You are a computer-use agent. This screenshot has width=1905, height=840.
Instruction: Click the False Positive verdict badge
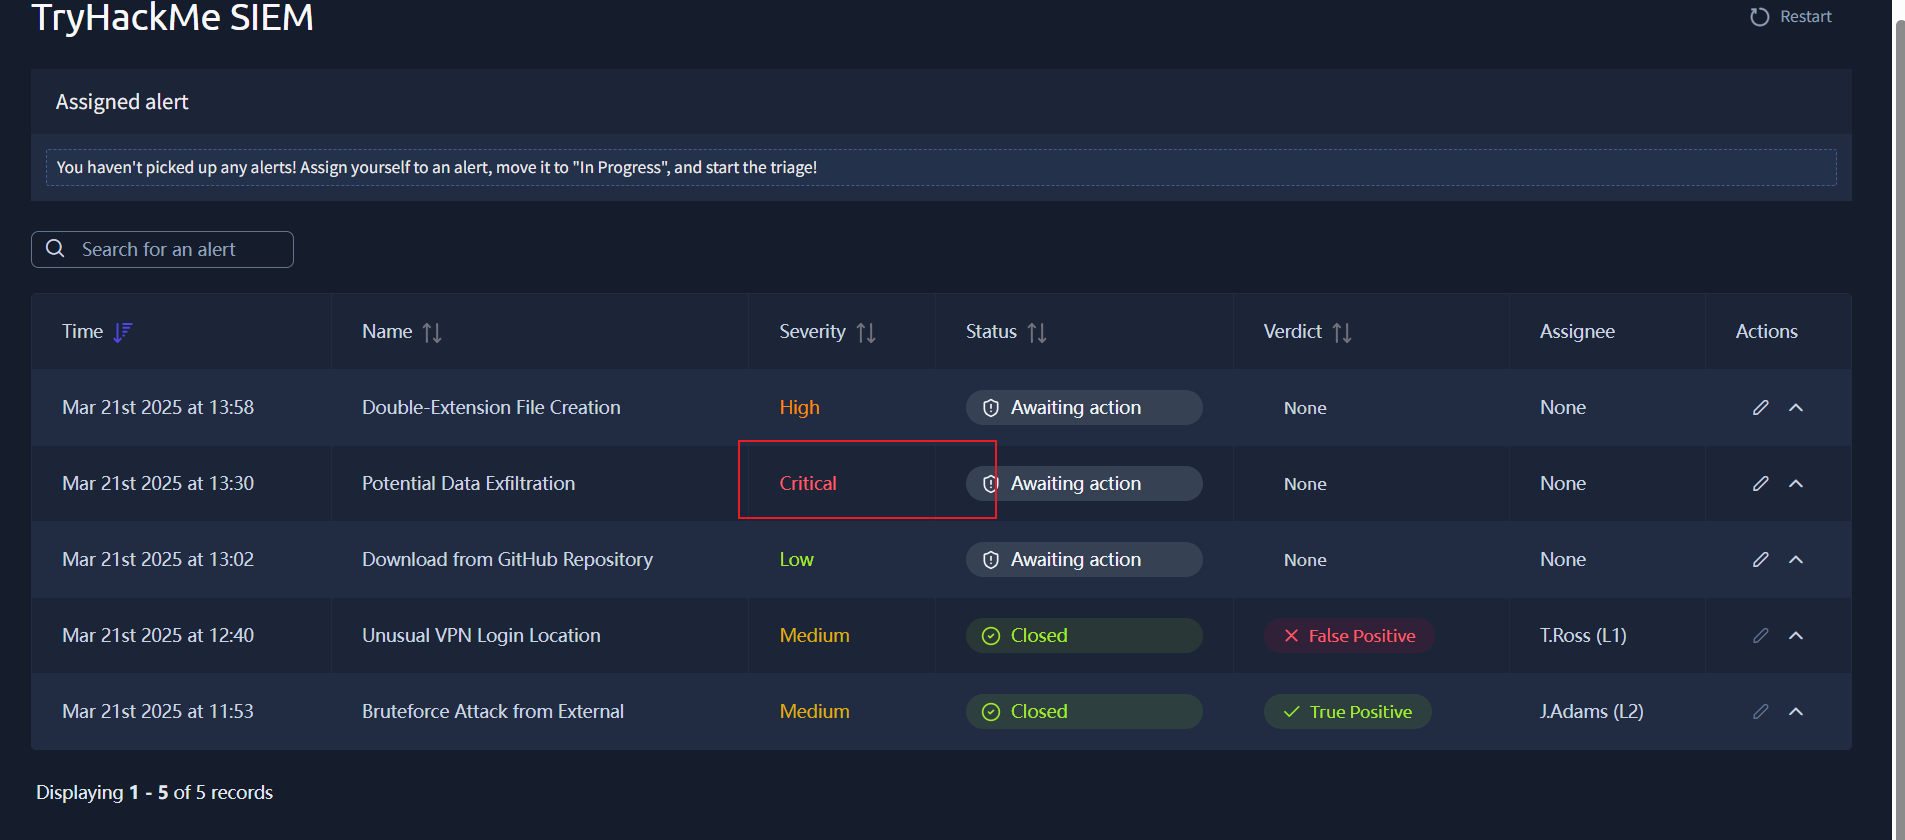[x=1349, y=636]
